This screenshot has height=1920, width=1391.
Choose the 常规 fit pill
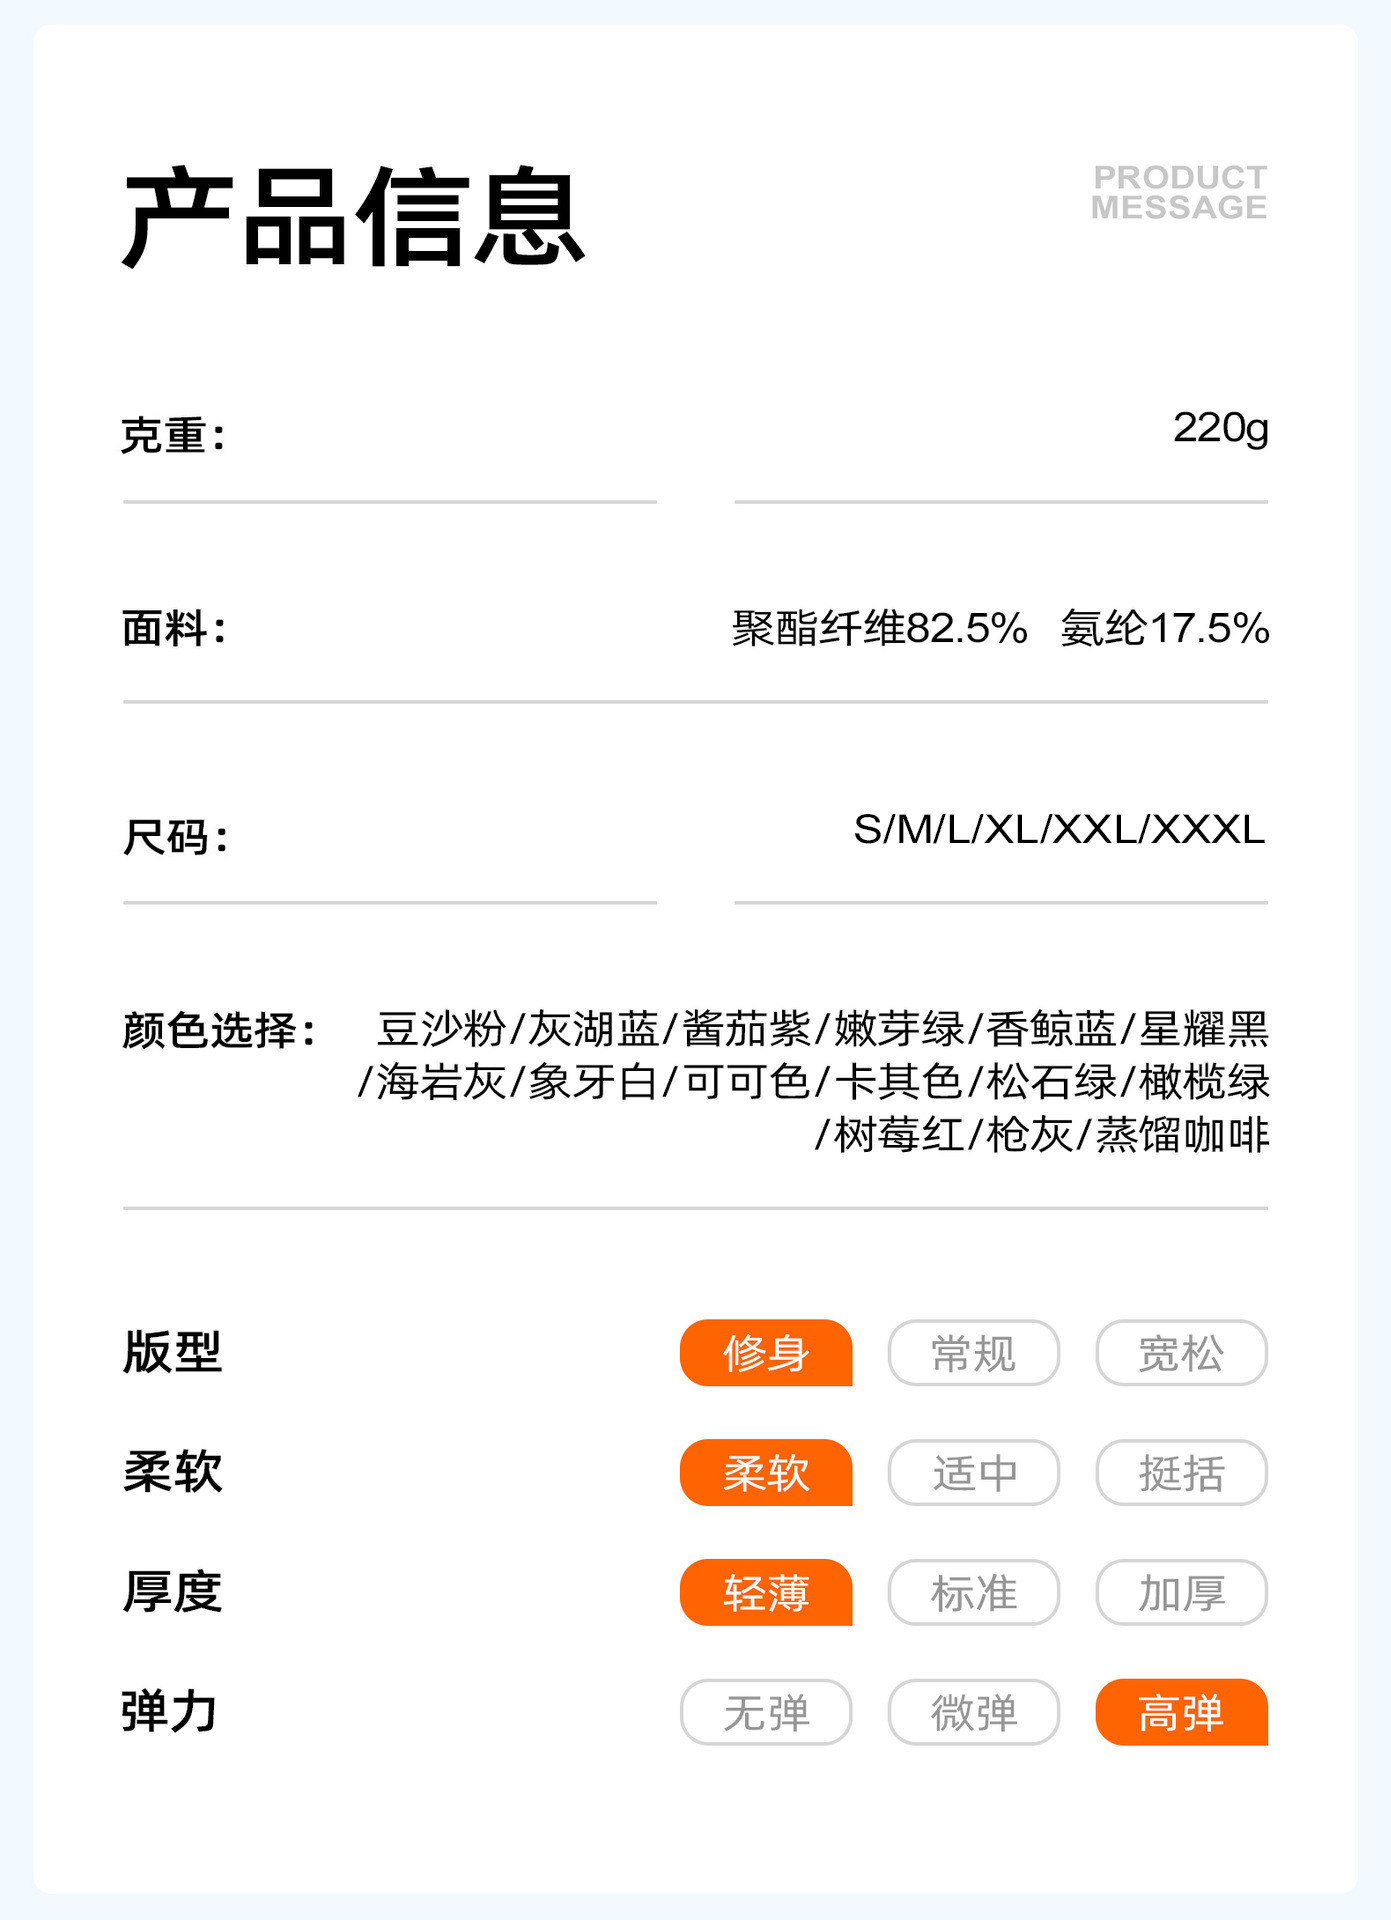click(x=973, y=1353)
